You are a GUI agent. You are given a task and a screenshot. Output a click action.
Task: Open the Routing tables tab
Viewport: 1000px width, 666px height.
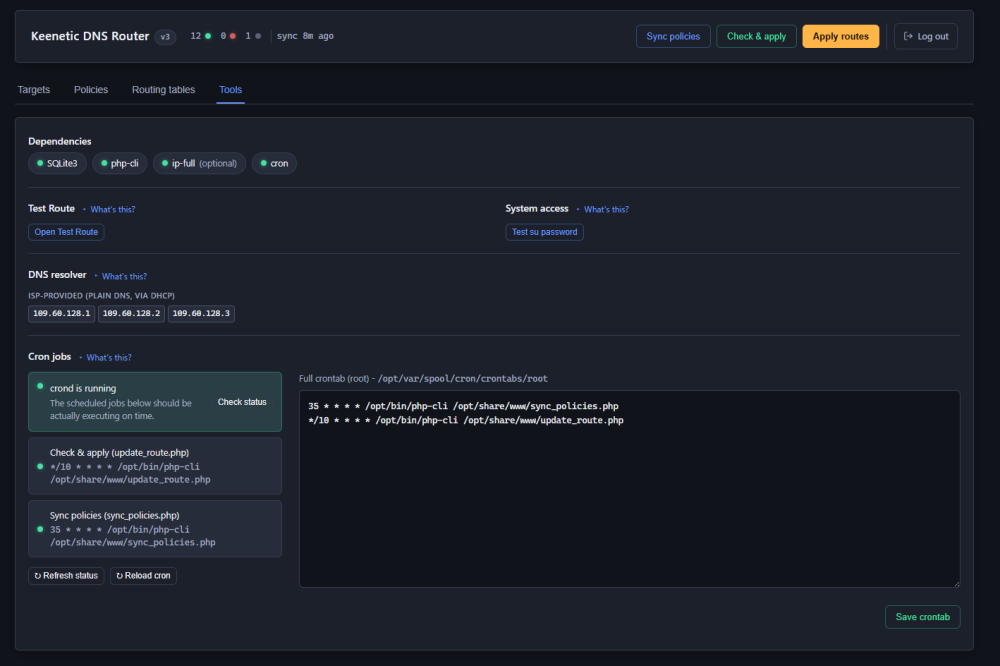click(x=163, y=90)
